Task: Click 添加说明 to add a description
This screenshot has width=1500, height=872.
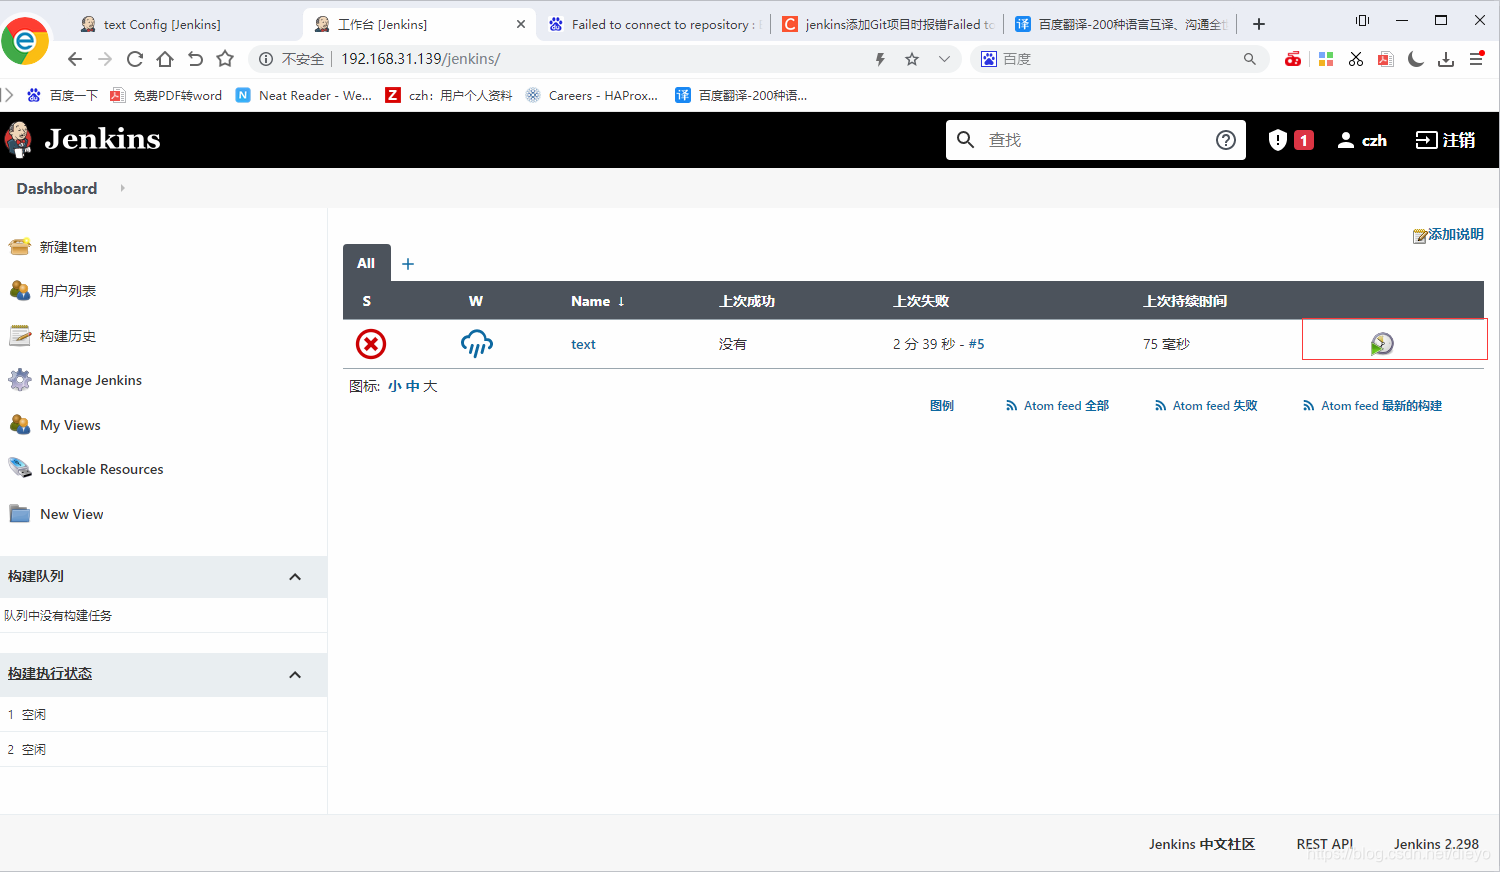Action: click(1448, 234)
